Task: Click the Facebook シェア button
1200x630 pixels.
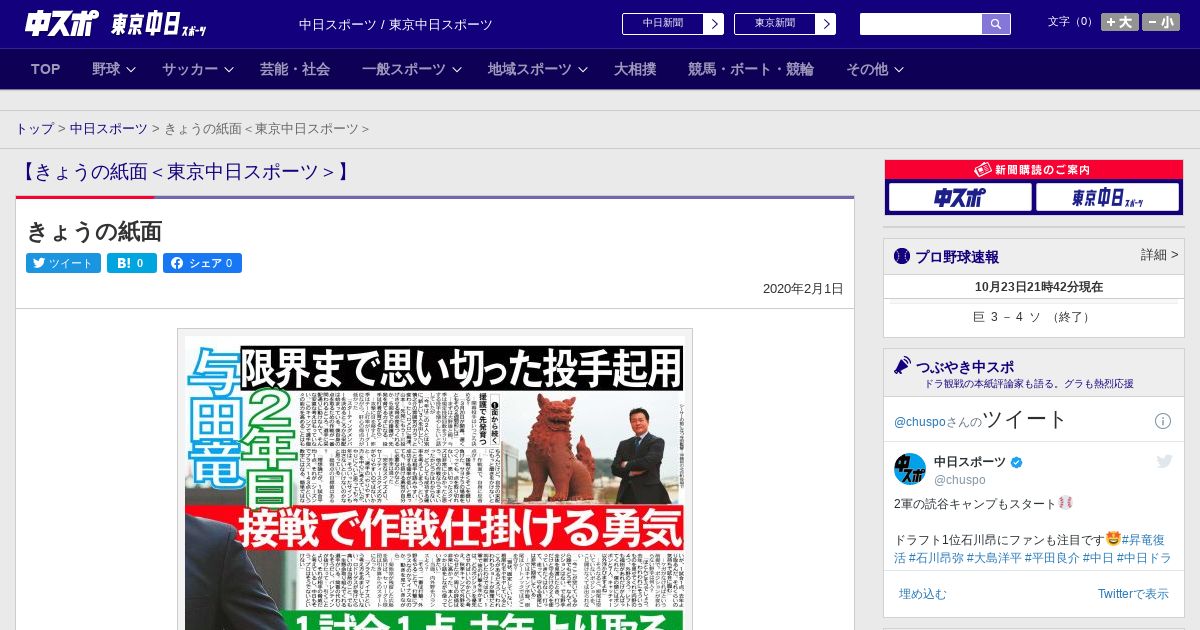Action: 202,263
